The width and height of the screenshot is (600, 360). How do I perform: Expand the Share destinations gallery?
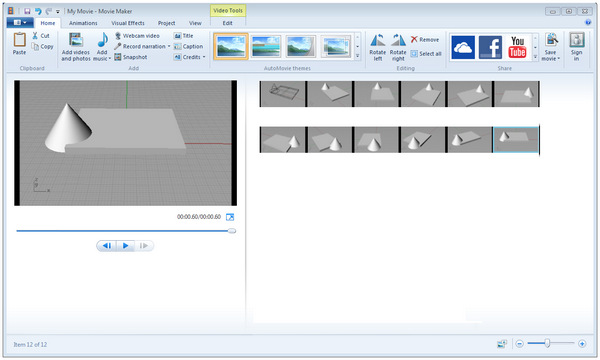[535, 57]
